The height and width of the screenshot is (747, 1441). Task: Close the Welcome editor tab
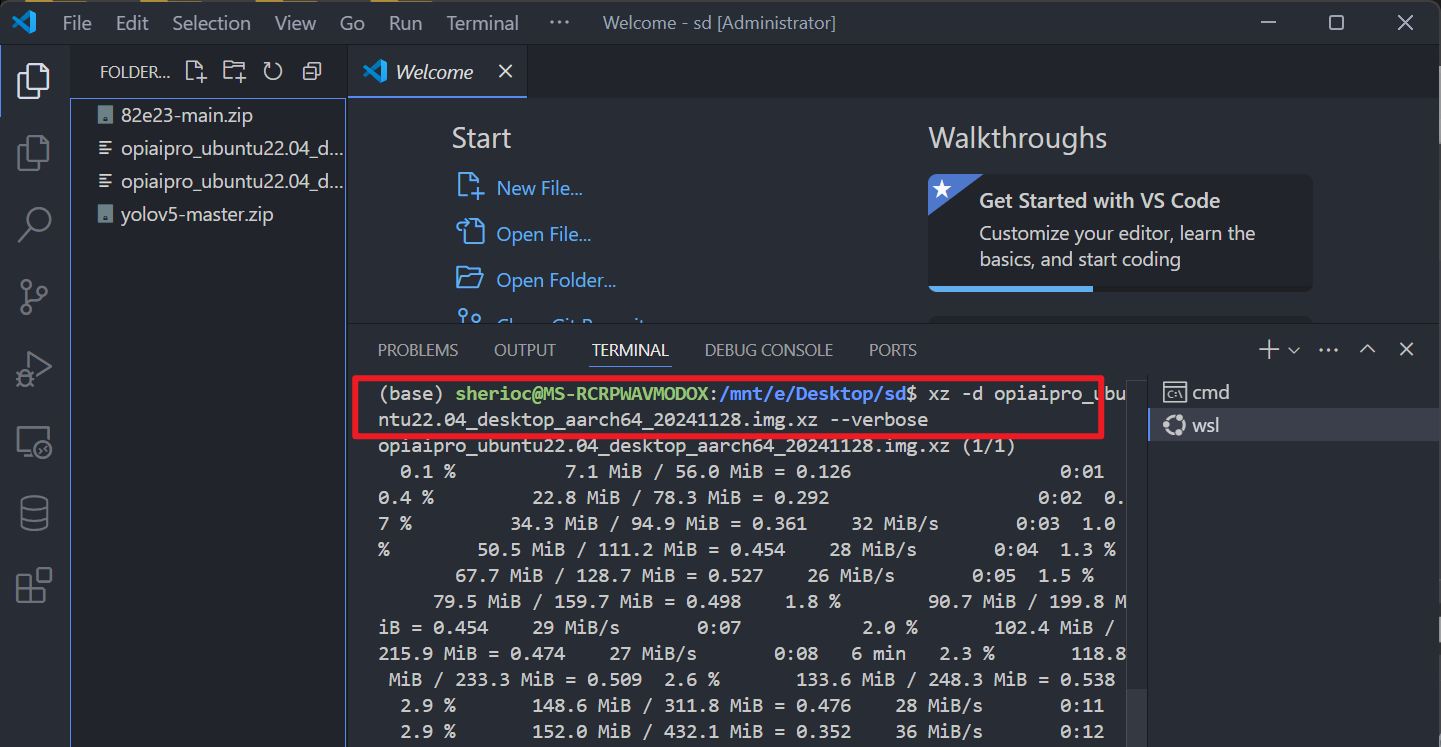point(505,71)
